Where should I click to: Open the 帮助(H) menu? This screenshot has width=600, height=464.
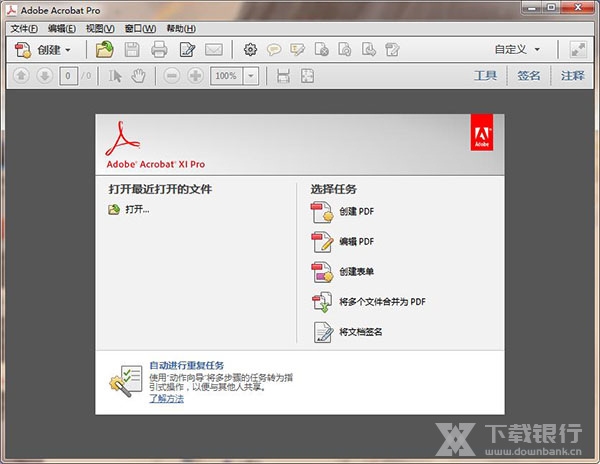pos(181,29)
